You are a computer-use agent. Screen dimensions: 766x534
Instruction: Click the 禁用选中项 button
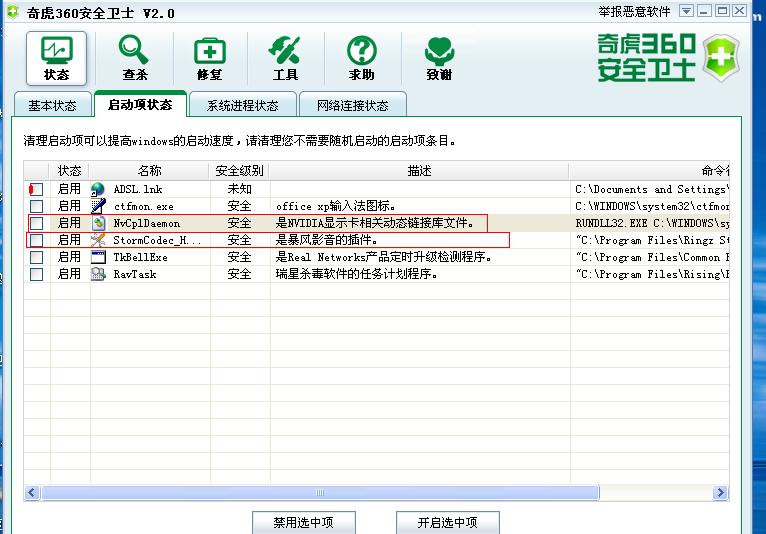[x=303, y=522]
